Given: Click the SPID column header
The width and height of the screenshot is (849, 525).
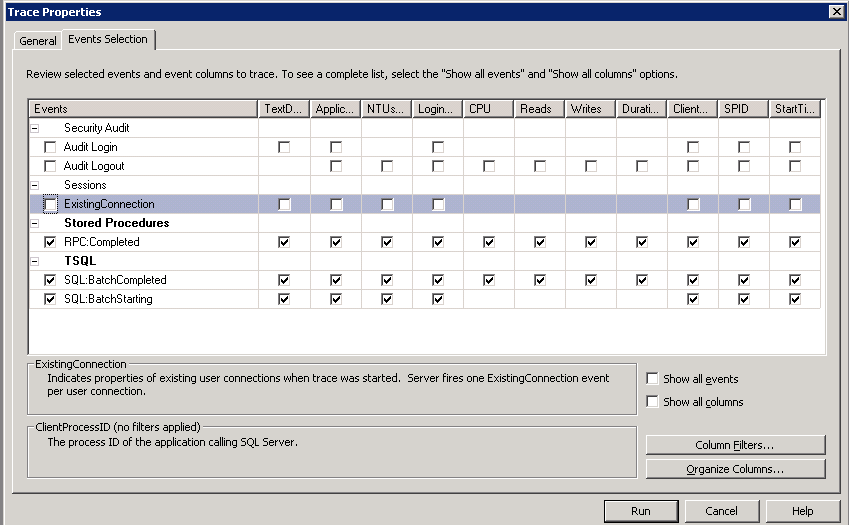Looking at the screenshot, I should tap(743, 109).
